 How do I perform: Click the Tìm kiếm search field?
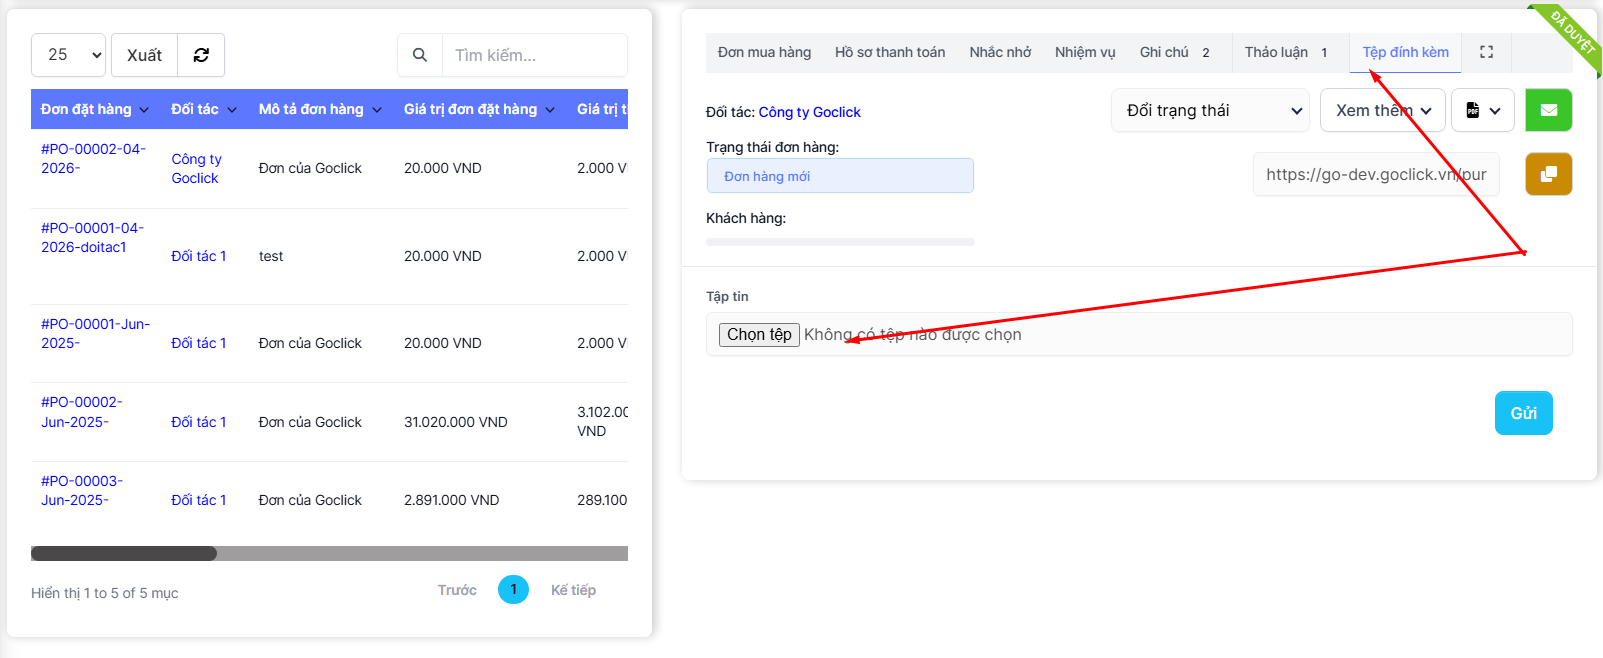click(534, 55)
